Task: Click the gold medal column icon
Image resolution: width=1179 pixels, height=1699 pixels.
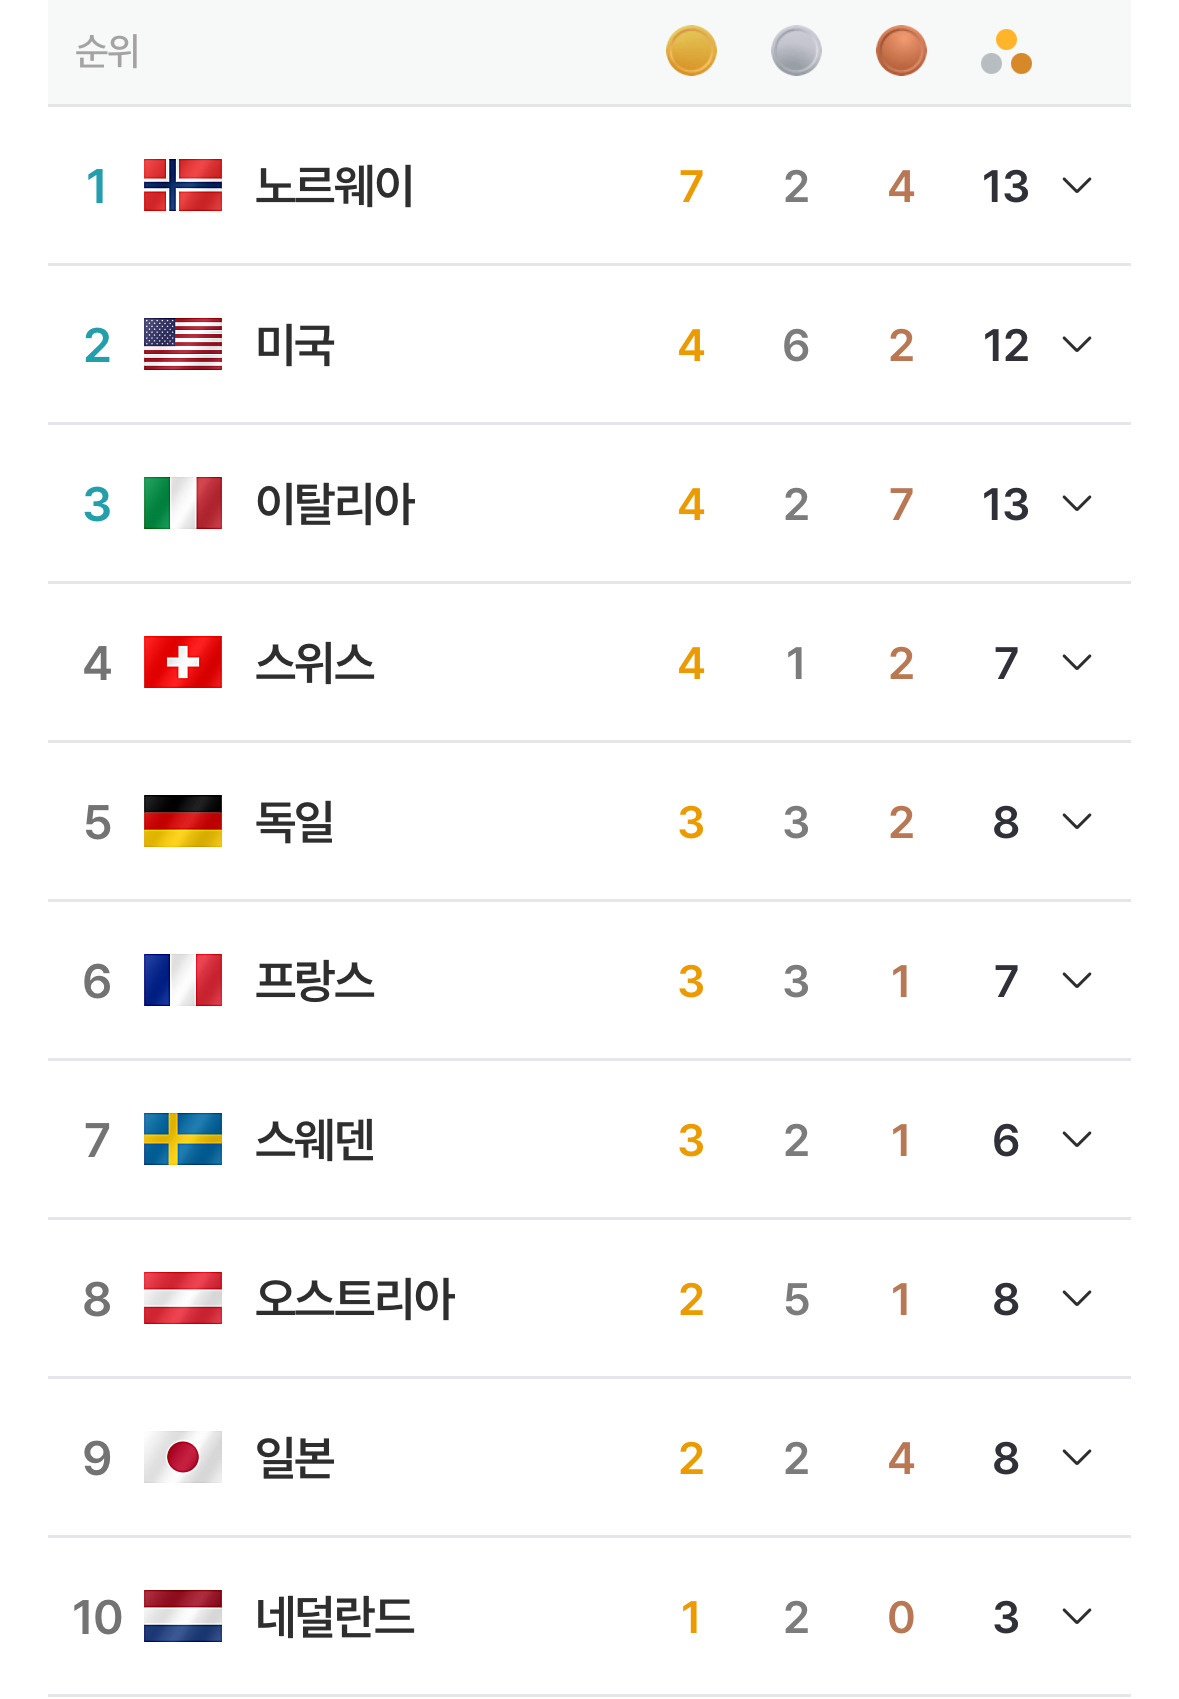Action: click(691, 51)
